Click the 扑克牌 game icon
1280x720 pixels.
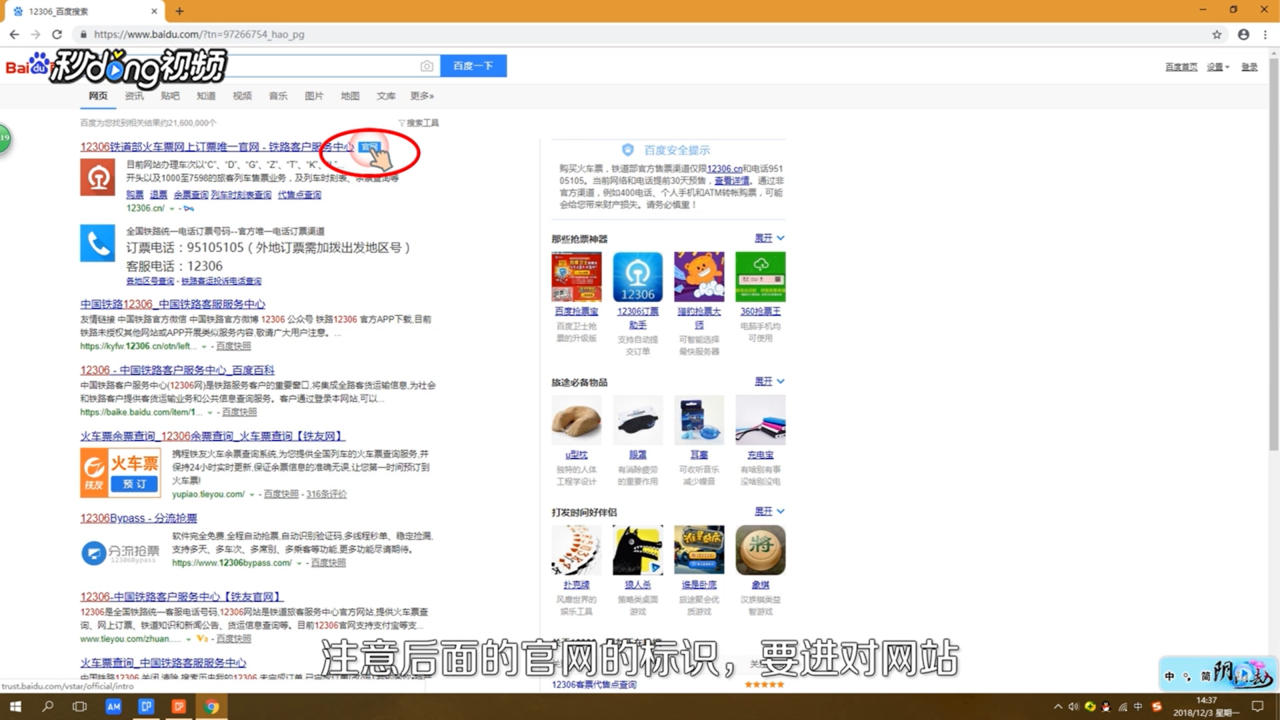point(576,550)
